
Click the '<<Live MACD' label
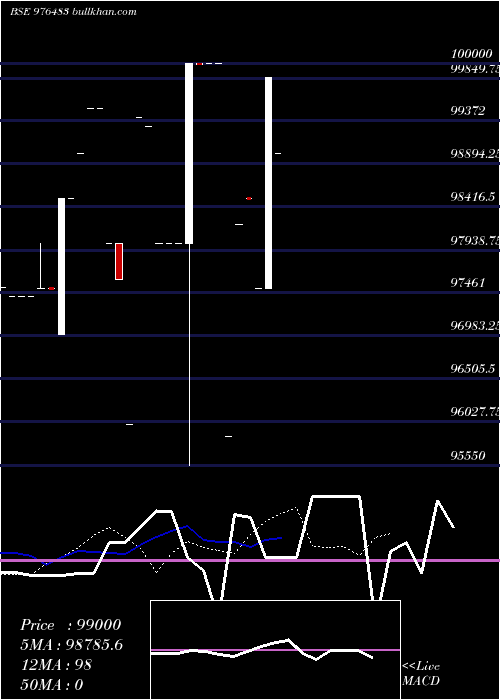point(421,673)
